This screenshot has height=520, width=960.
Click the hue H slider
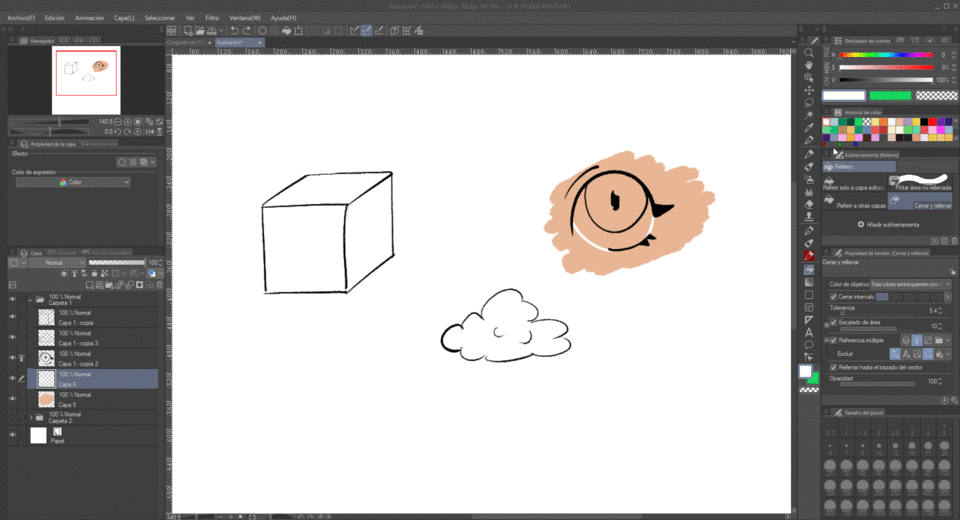[x=885, y=55]
